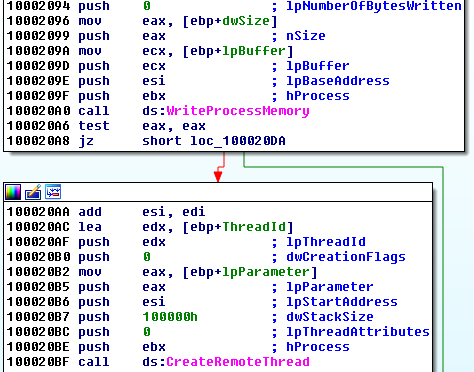The width and height of the screenshot is (474, 372).
Task: Click the lpStartAddress comment
Action: click(x=342, y=302)
